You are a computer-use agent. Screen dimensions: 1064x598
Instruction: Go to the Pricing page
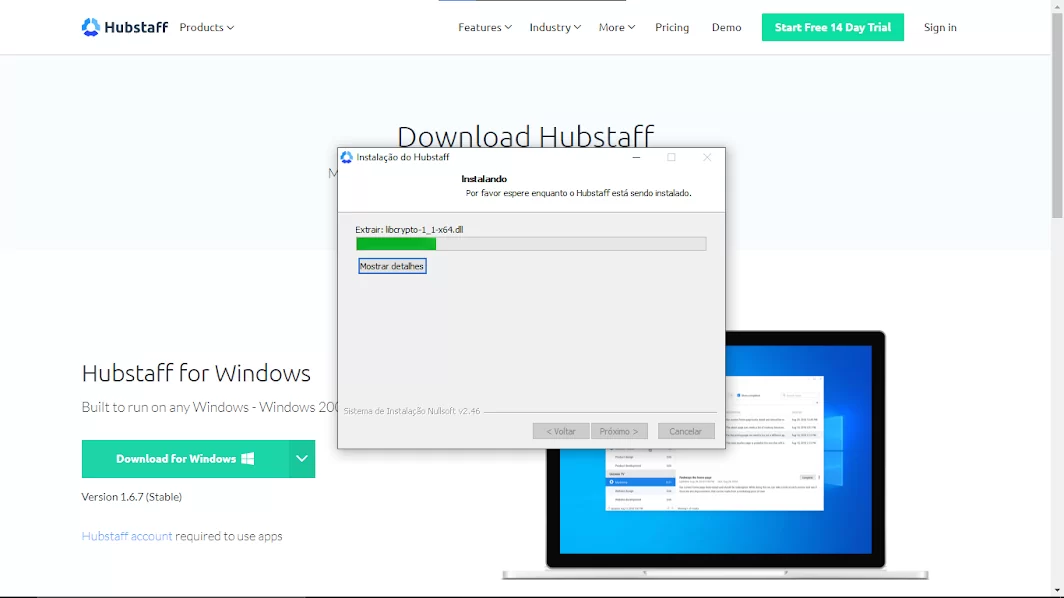click(x=672, y=27)
